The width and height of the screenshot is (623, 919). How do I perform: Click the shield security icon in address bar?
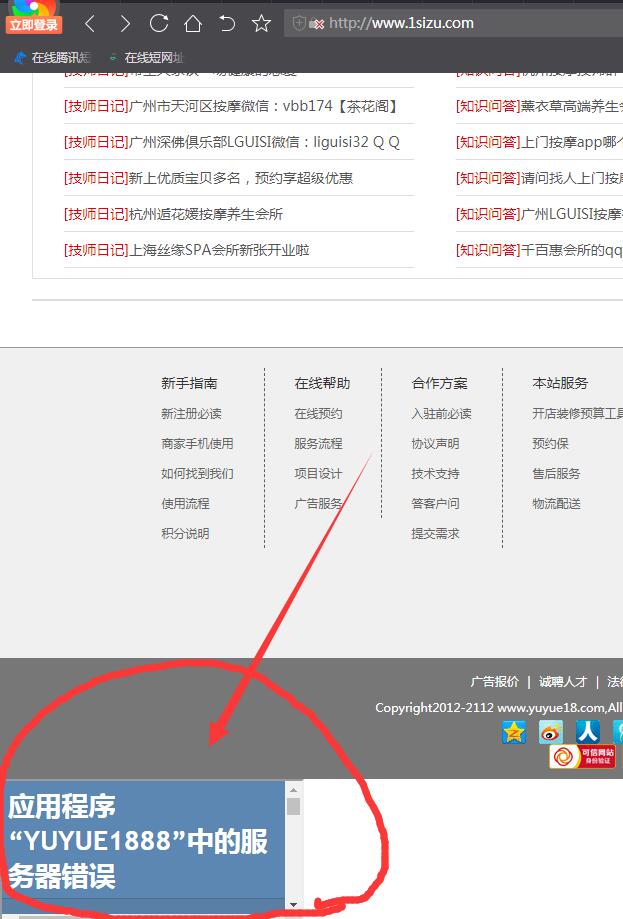(299, 23)
